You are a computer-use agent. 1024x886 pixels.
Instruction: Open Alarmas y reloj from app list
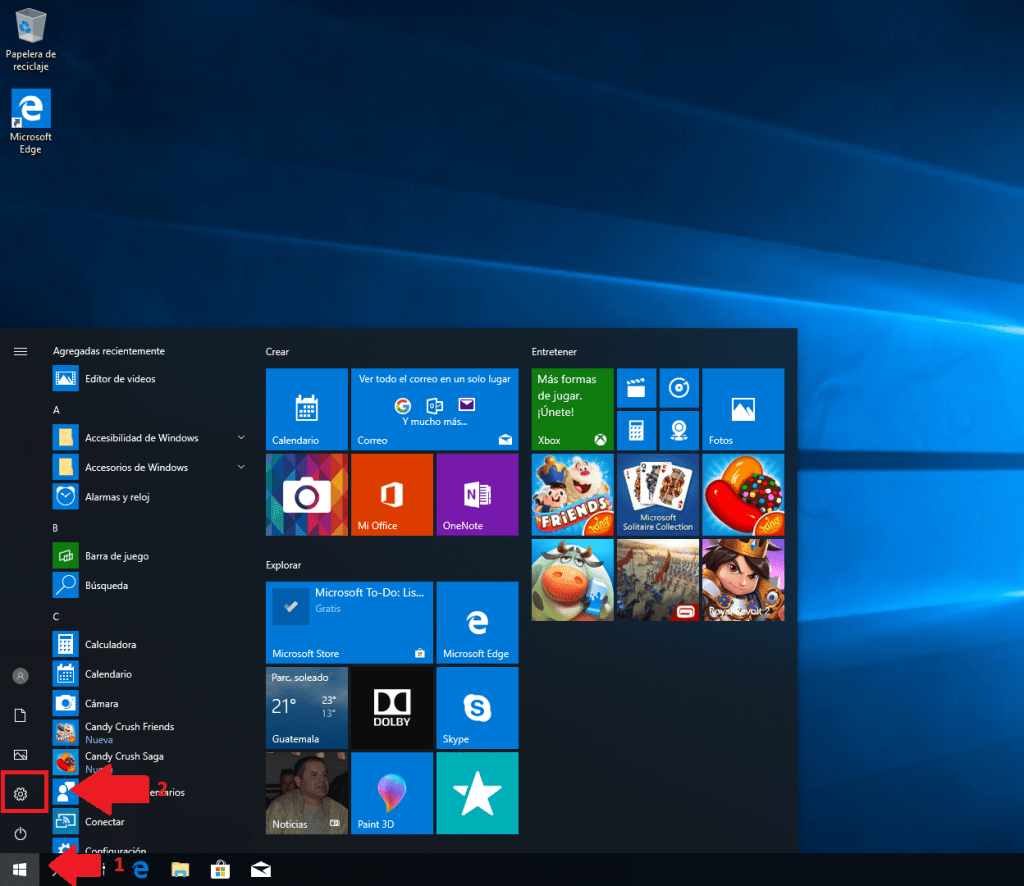point(116,497)
